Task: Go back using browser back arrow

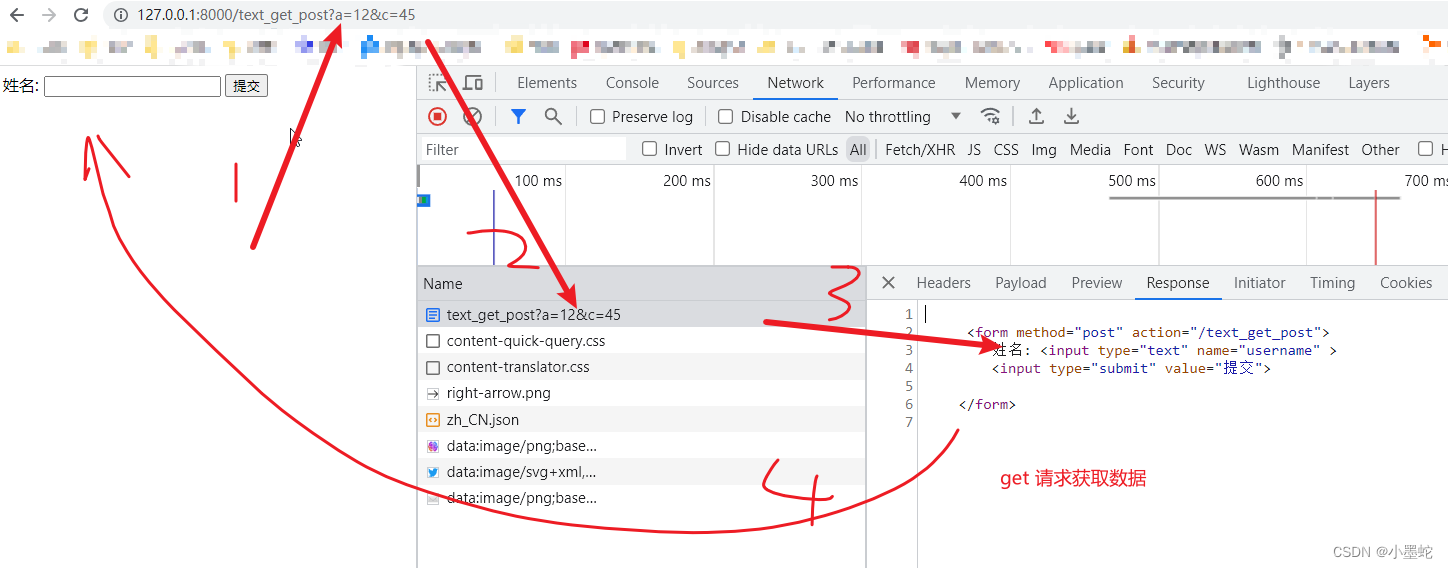Action: (17, 15)
